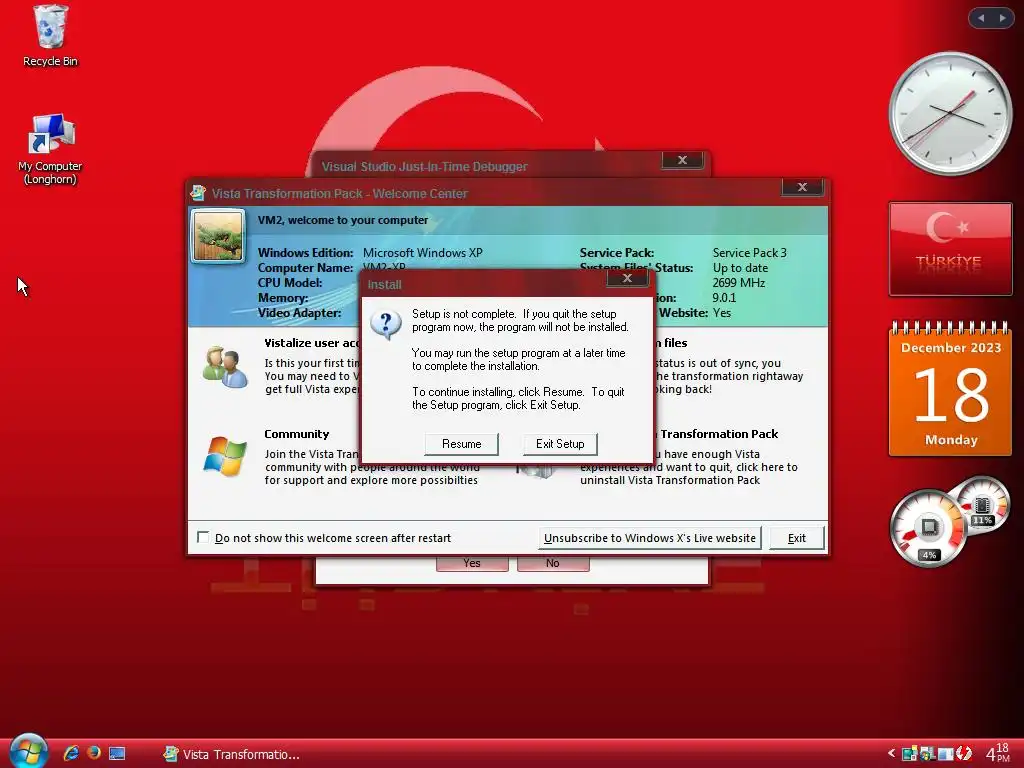The image size is (1024, 768).
Task: Expand hidden tray icons with the chevron
Action: coord(891,753)
